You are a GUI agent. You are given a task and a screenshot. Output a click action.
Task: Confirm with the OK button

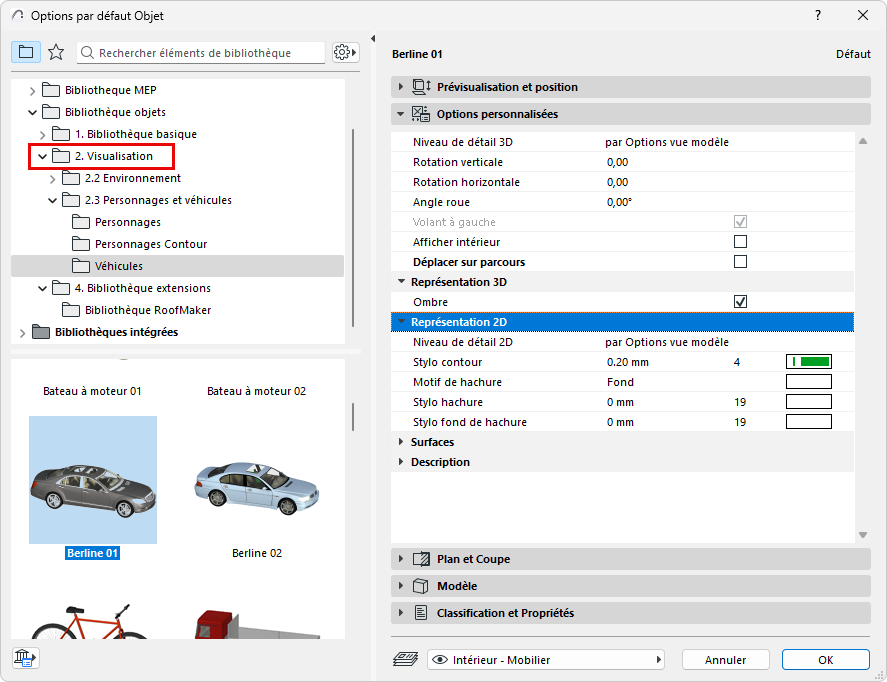pyautogui.click(x=825, y=660)
